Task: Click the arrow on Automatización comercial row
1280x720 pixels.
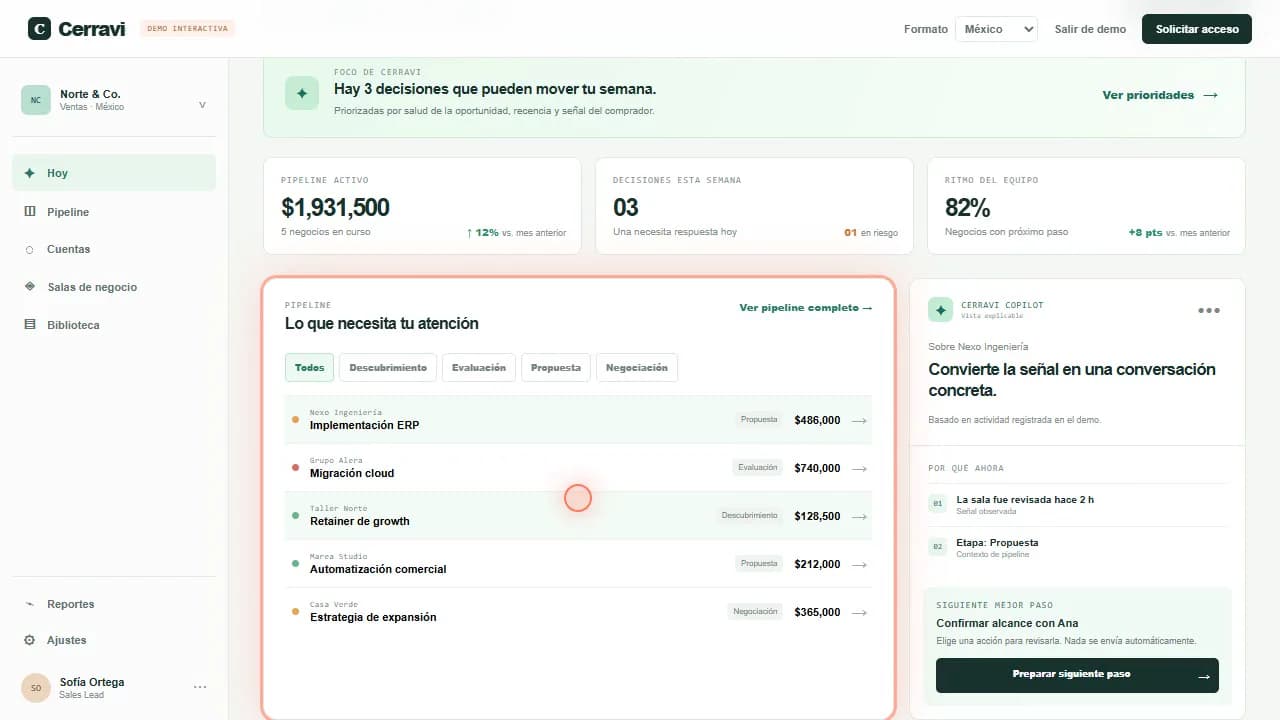Action: tap(859, 565)
